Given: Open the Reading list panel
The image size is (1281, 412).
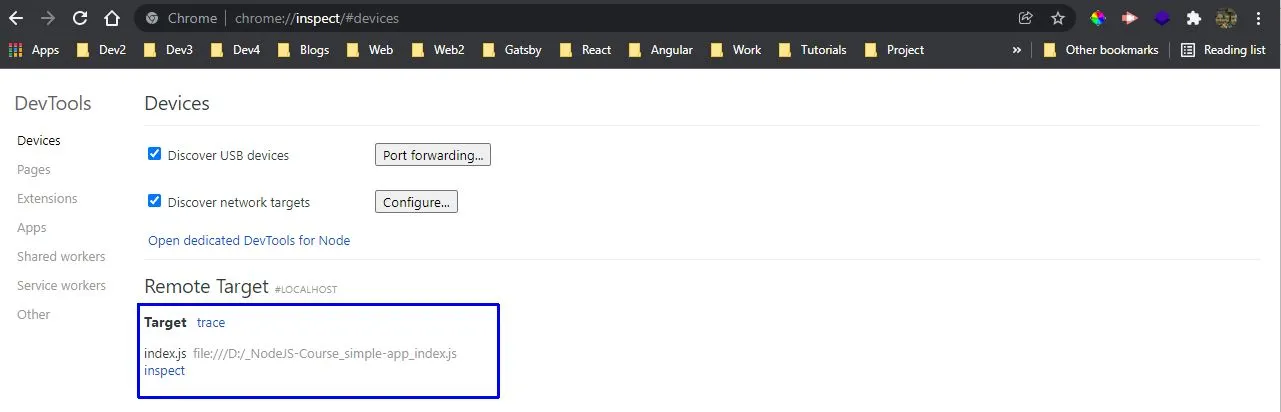Looking at the screenshot, I should pyautogui.click(x=1223, y=50).
